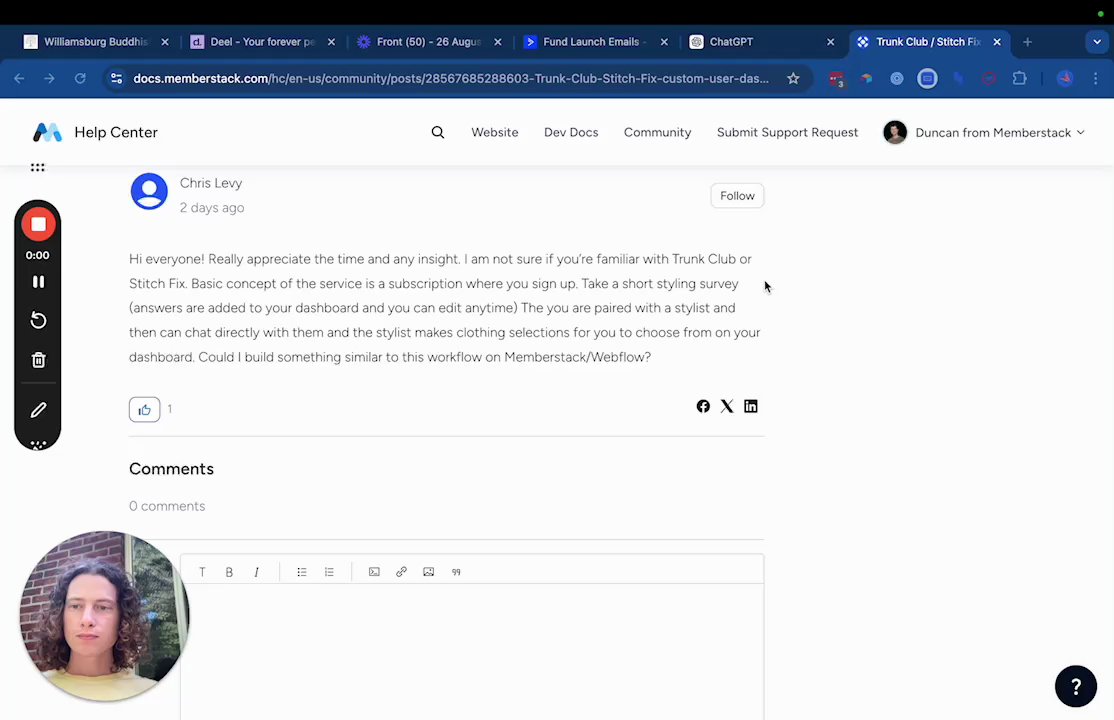View site information icon in address bar
This screenshot has width=1114, height=720.
pyautogui.click(x=116, y=78)
